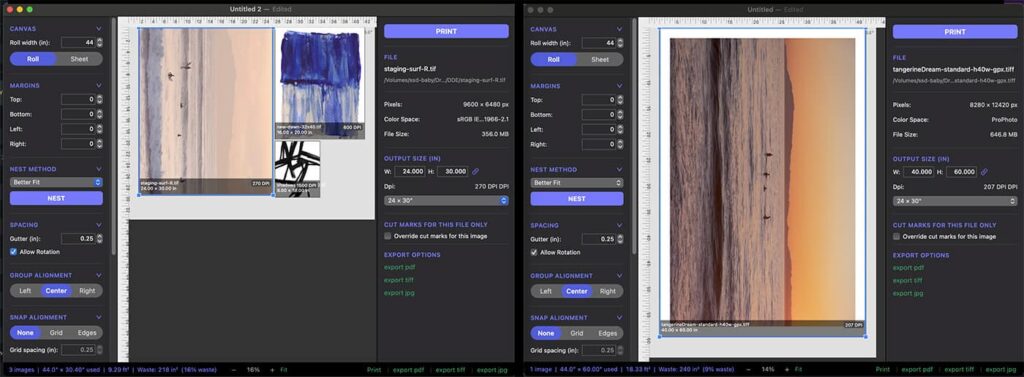Image resolution: width=1024 pixels, height=377 pixels.
Task: Zoom in with plus icon in Untitled 2 window
Action: 272,370
